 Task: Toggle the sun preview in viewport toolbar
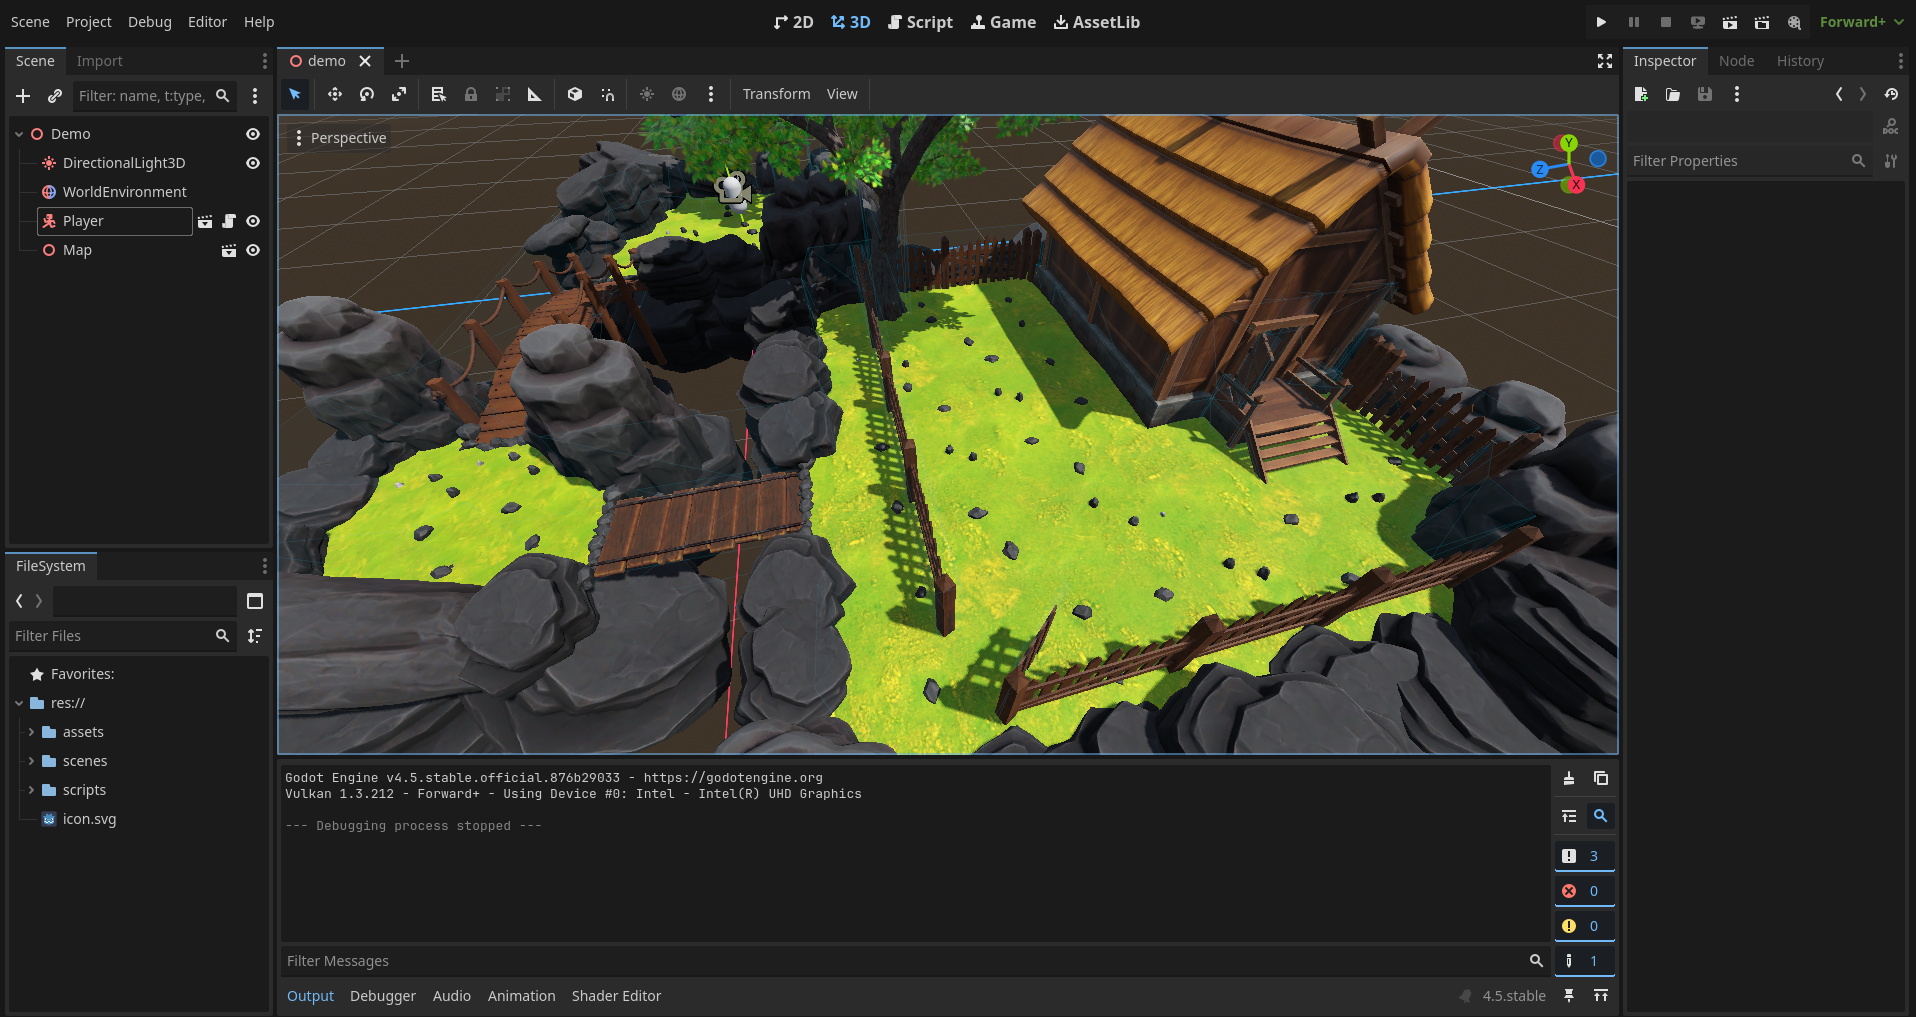click(x=647, y=94)
